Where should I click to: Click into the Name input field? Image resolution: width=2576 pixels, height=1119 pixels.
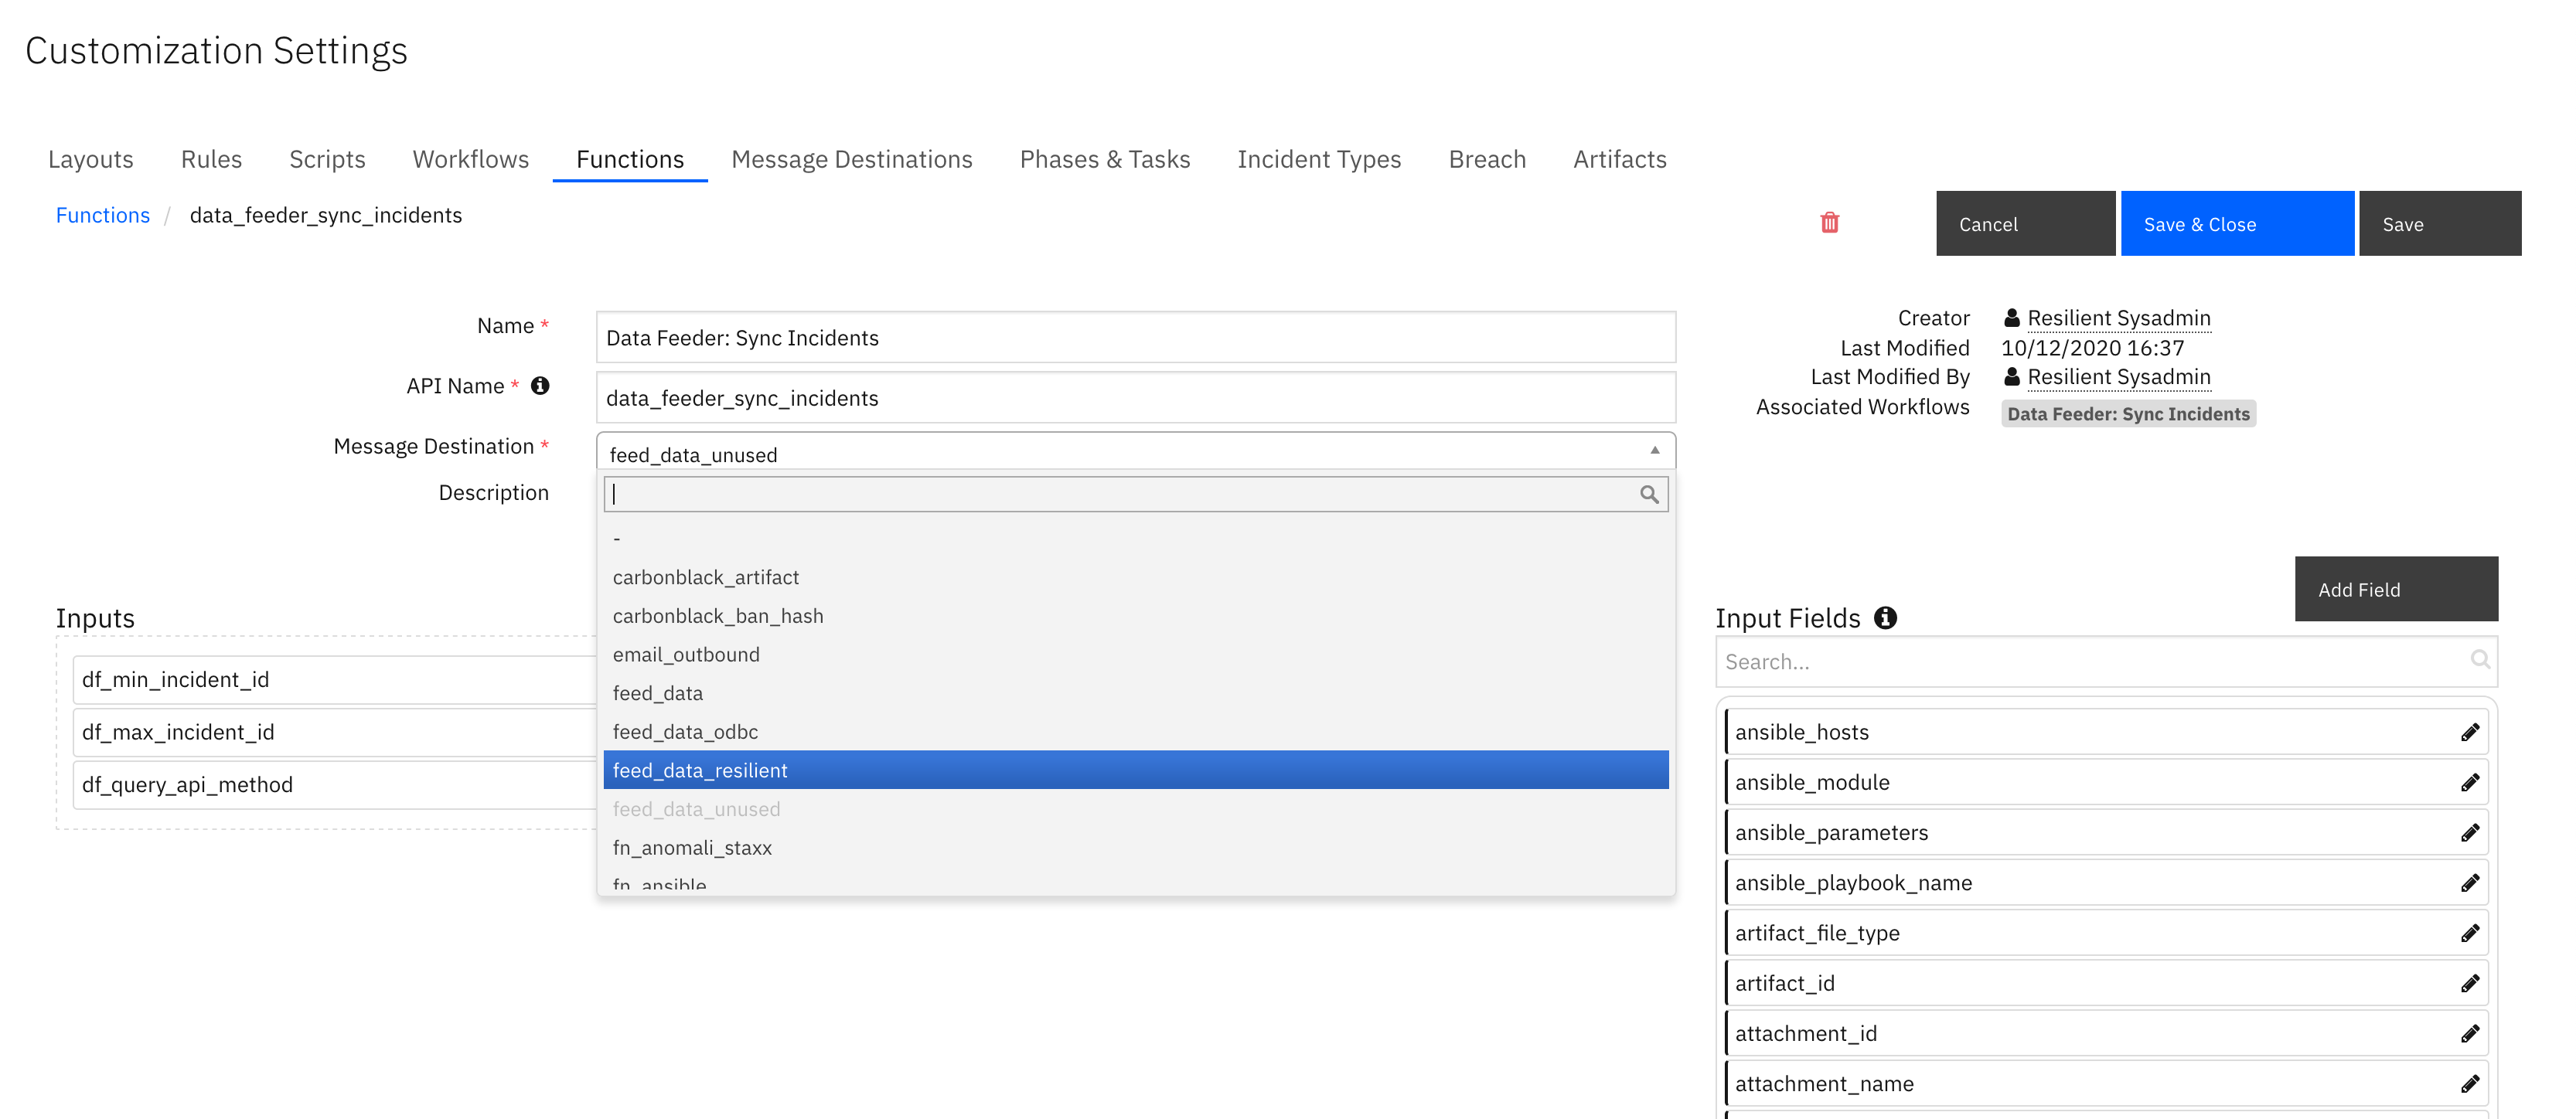tap(1136, 337)
